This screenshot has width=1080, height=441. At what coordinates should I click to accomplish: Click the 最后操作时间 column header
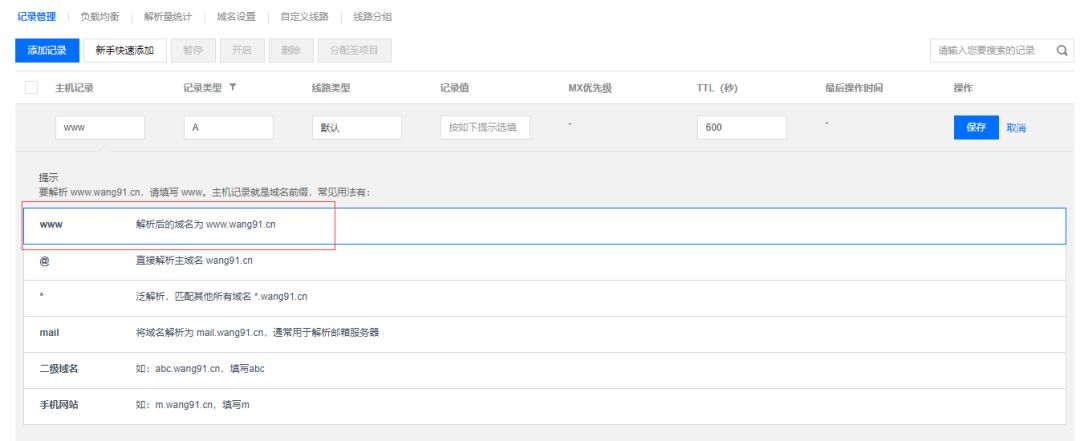(x=854, y=88)
